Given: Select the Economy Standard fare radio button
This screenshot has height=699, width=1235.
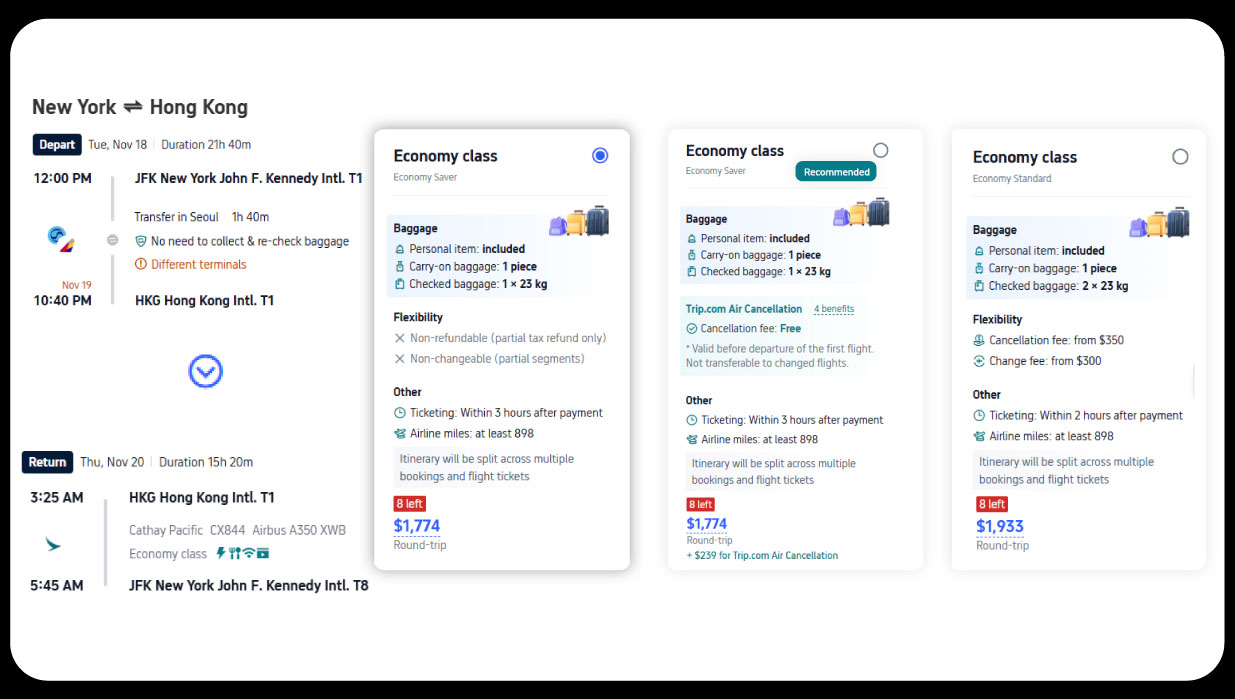Looking at the screenshot, I should 1180,157.
